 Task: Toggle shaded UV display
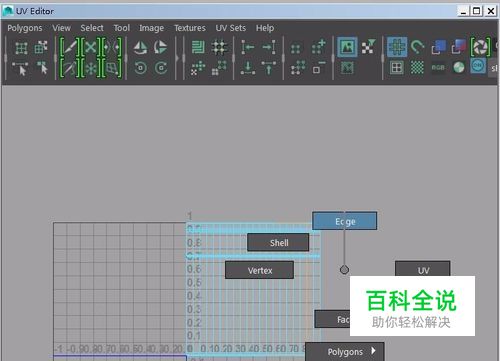(438, 47)
